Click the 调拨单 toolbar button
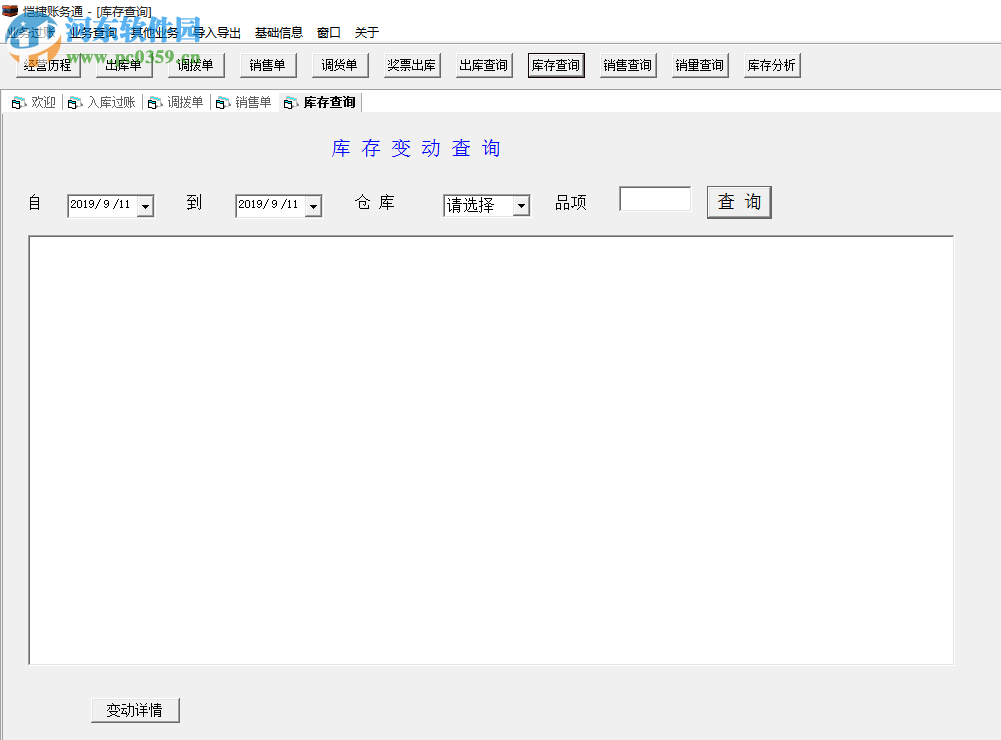The image size is (1001, 740). point(195,65)
